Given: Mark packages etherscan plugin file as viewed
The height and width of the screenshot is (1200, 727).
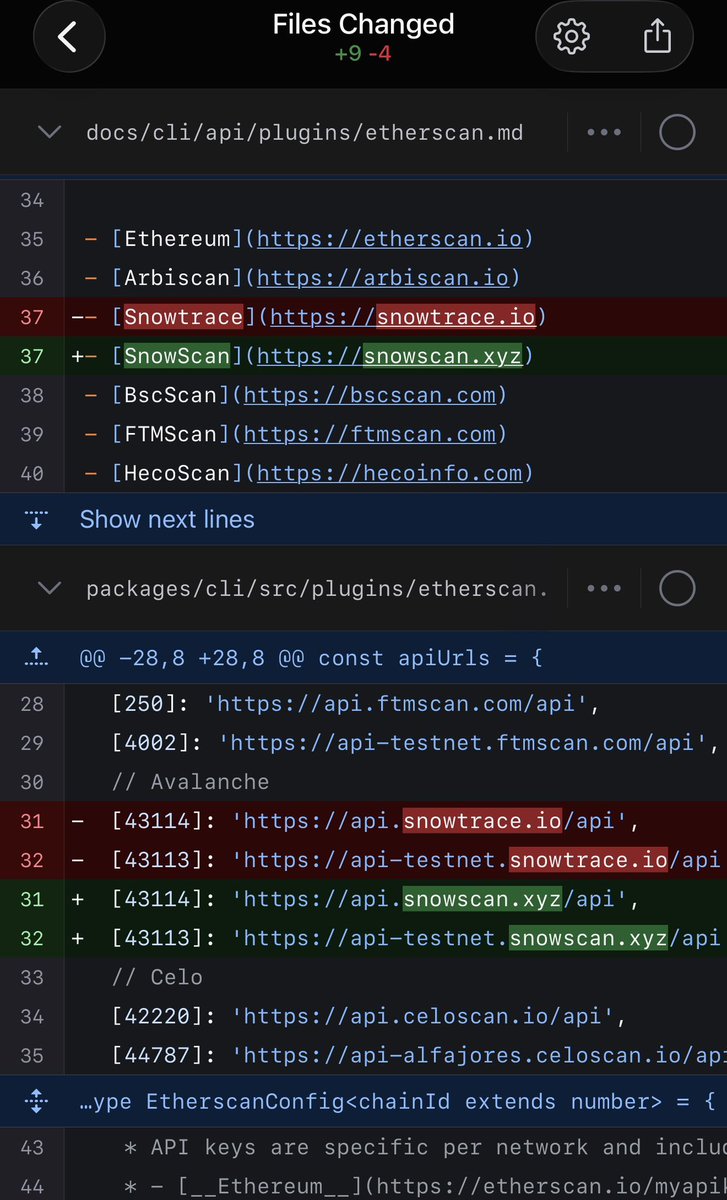Looking at the screenshot, I should (x=677, y=589).
